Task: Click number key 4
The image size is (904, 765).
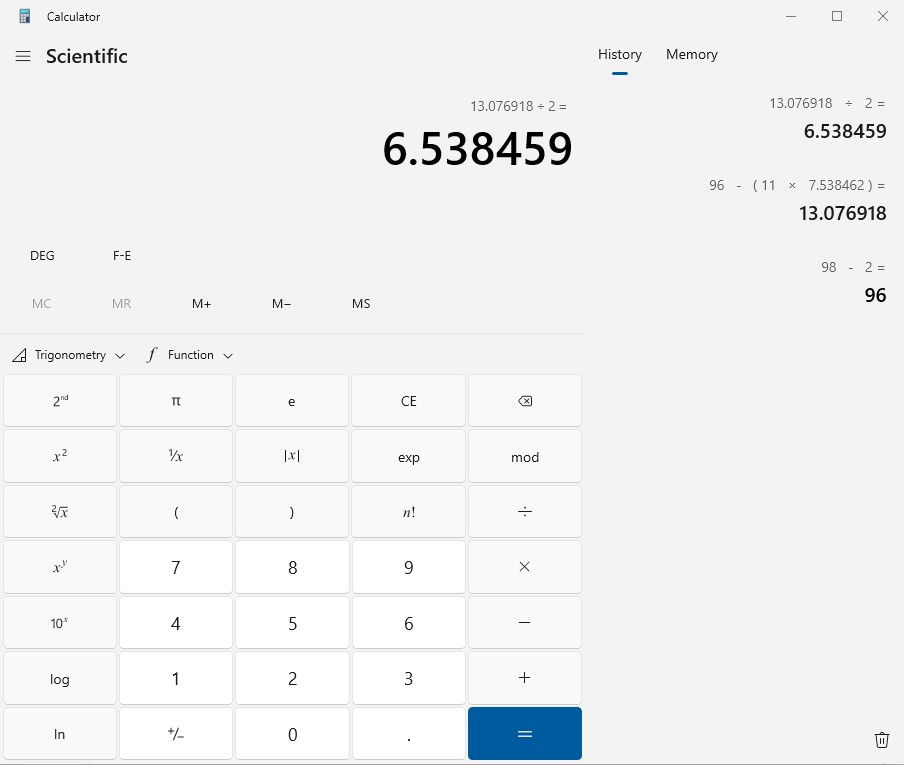Action: point(176,623)
